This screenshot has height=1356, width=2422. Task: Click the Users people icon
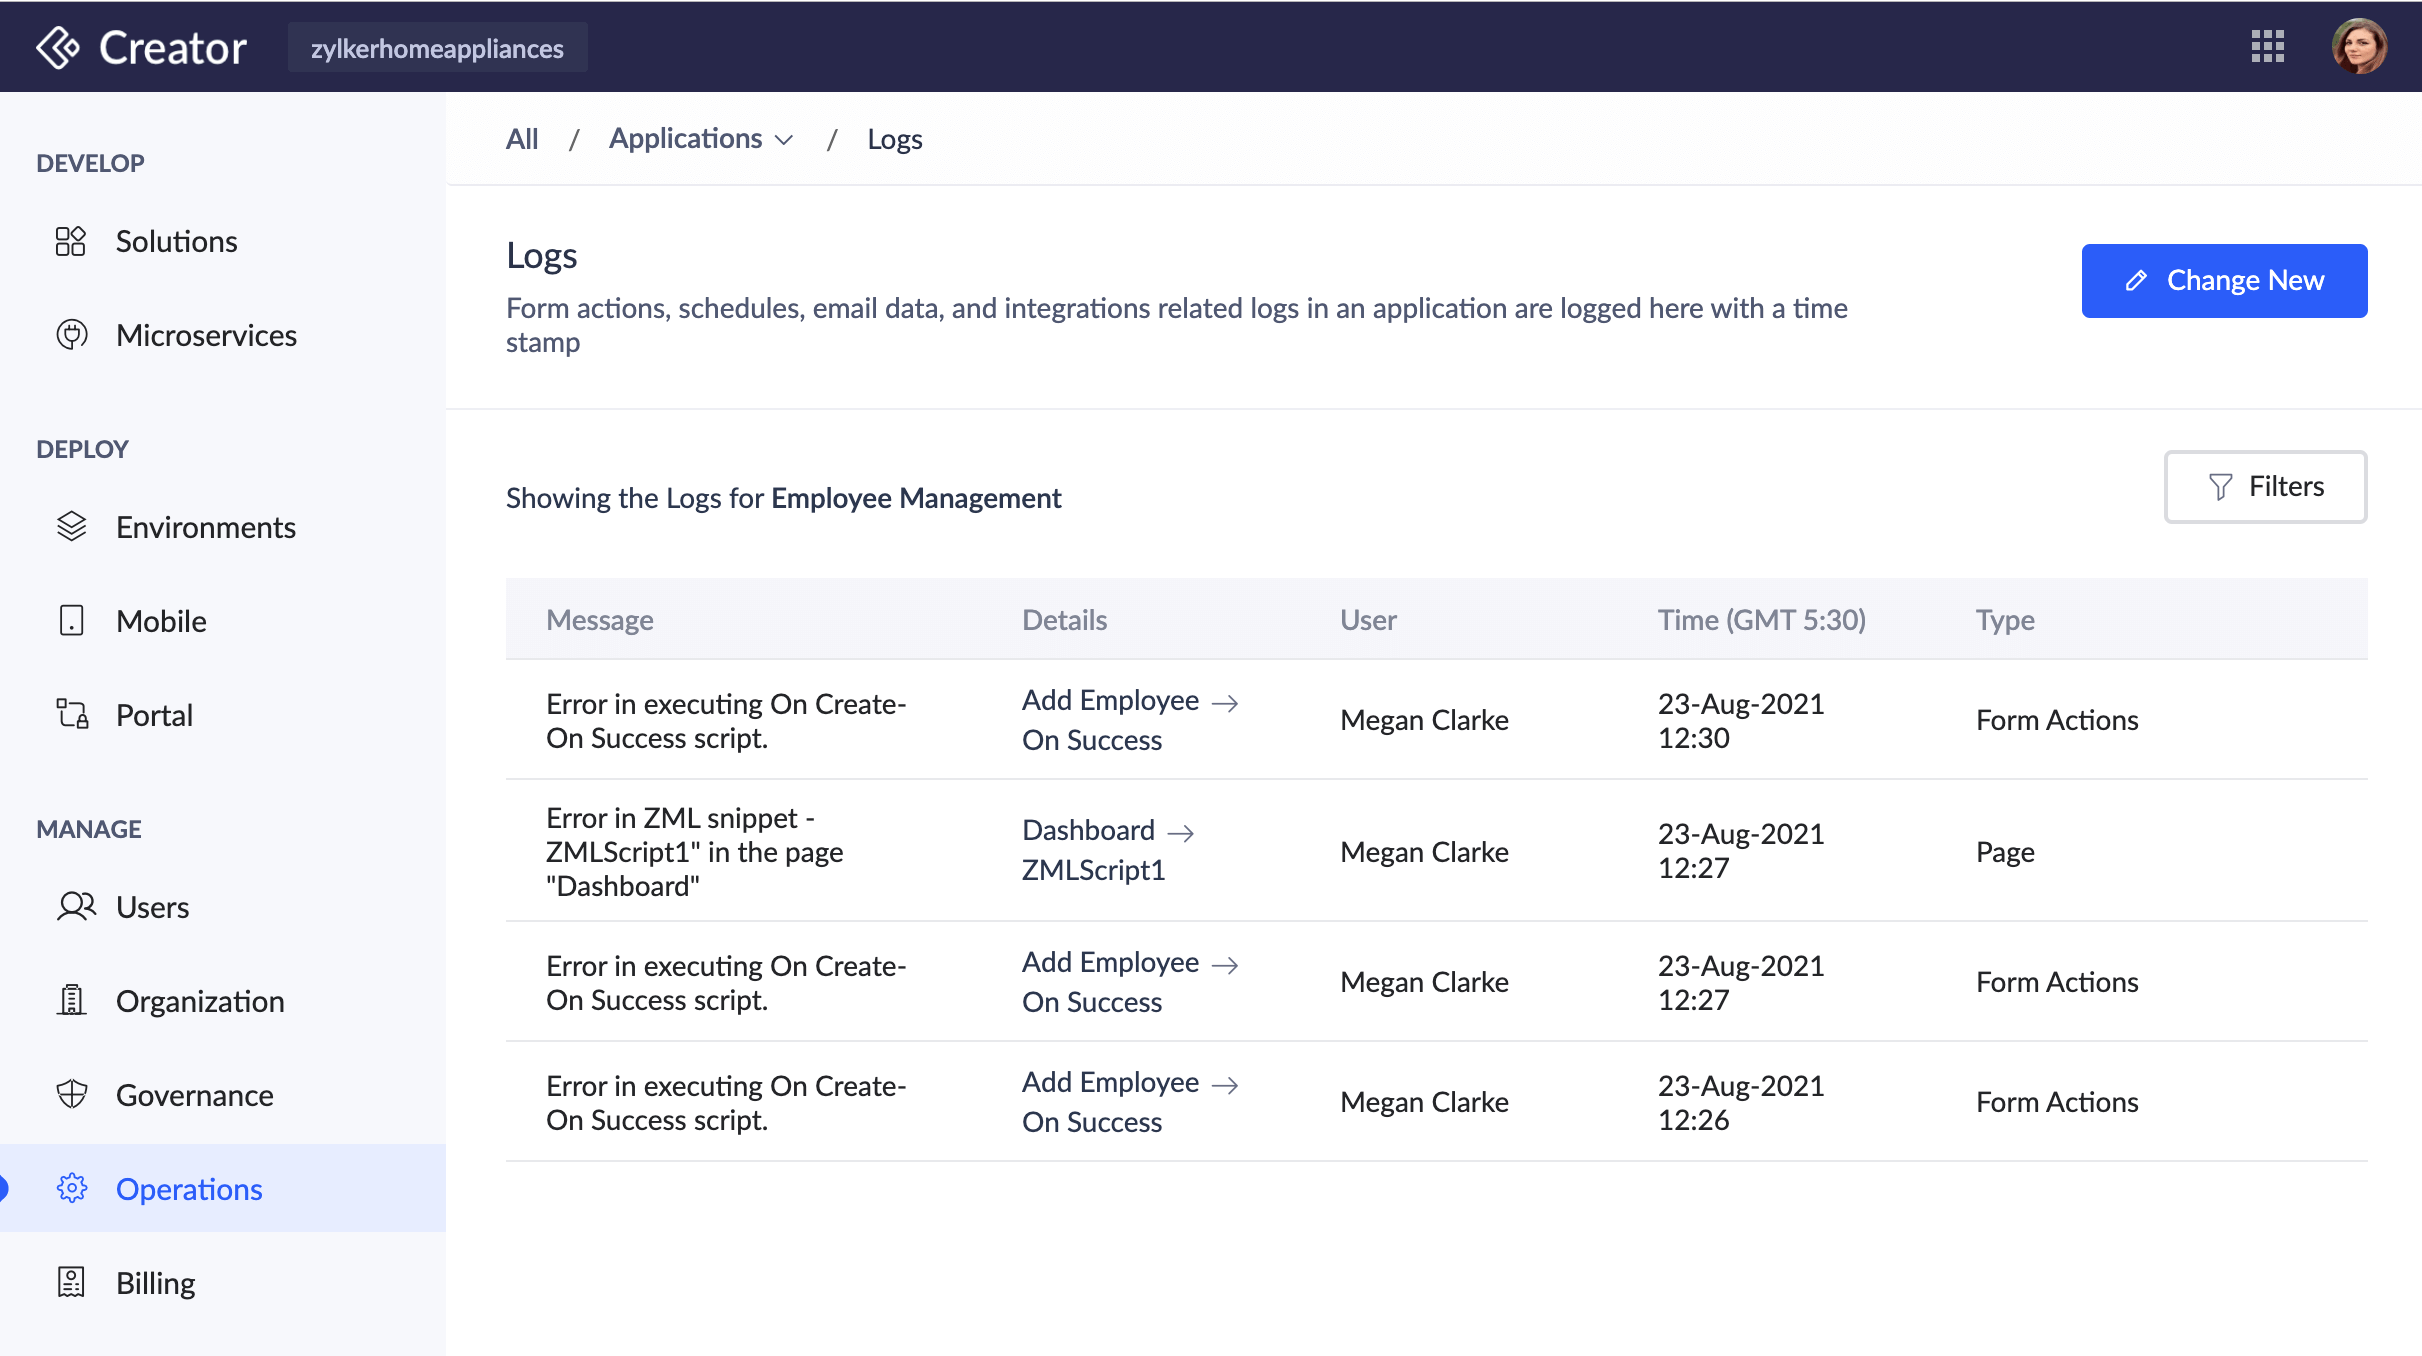(76, 907)
